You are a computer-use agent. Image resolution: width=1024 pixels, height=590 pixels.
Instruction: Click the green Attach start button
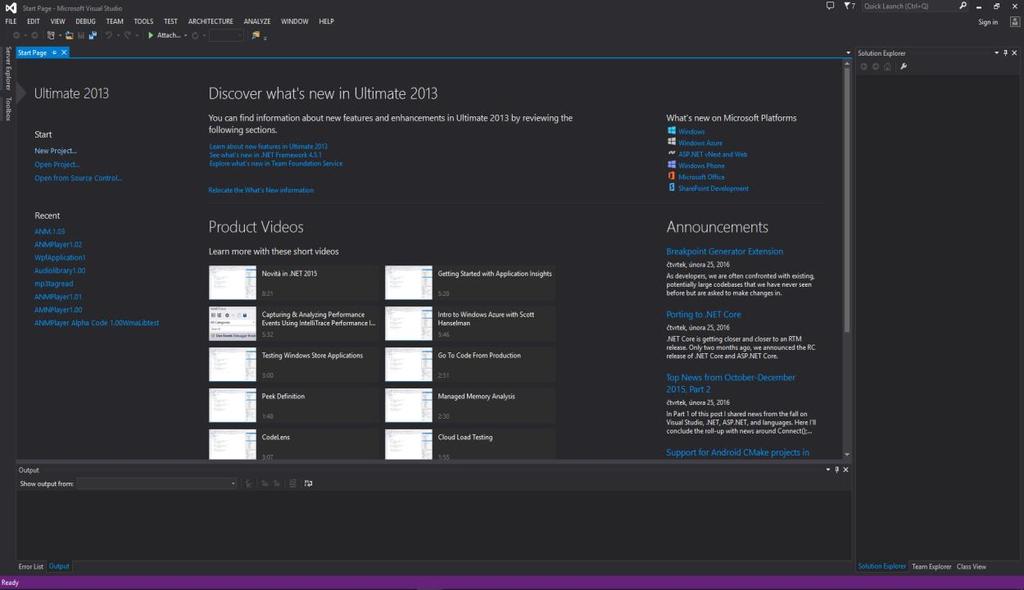[150, 35]
